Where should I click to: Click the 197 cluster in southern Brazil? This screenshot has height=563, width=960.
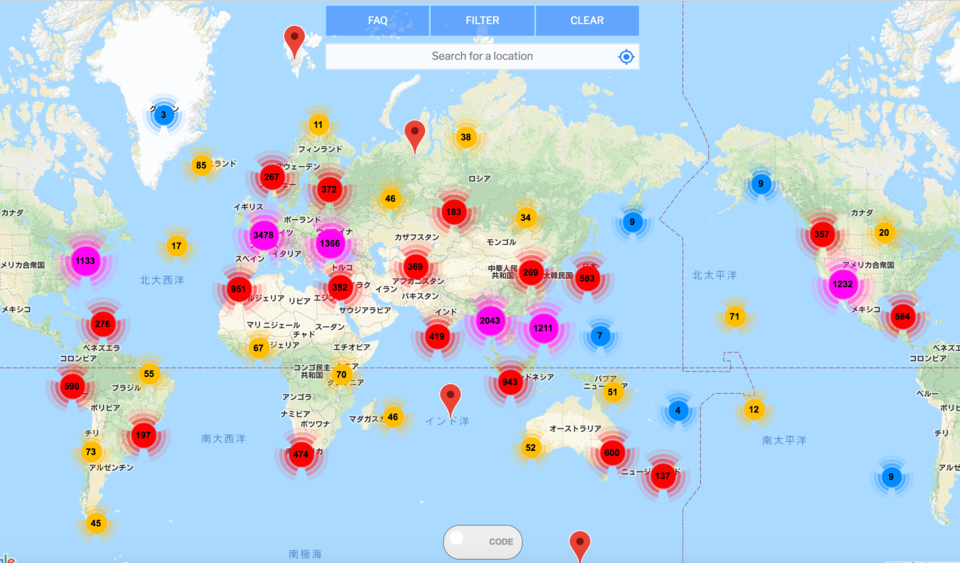(x=143, y=436)
